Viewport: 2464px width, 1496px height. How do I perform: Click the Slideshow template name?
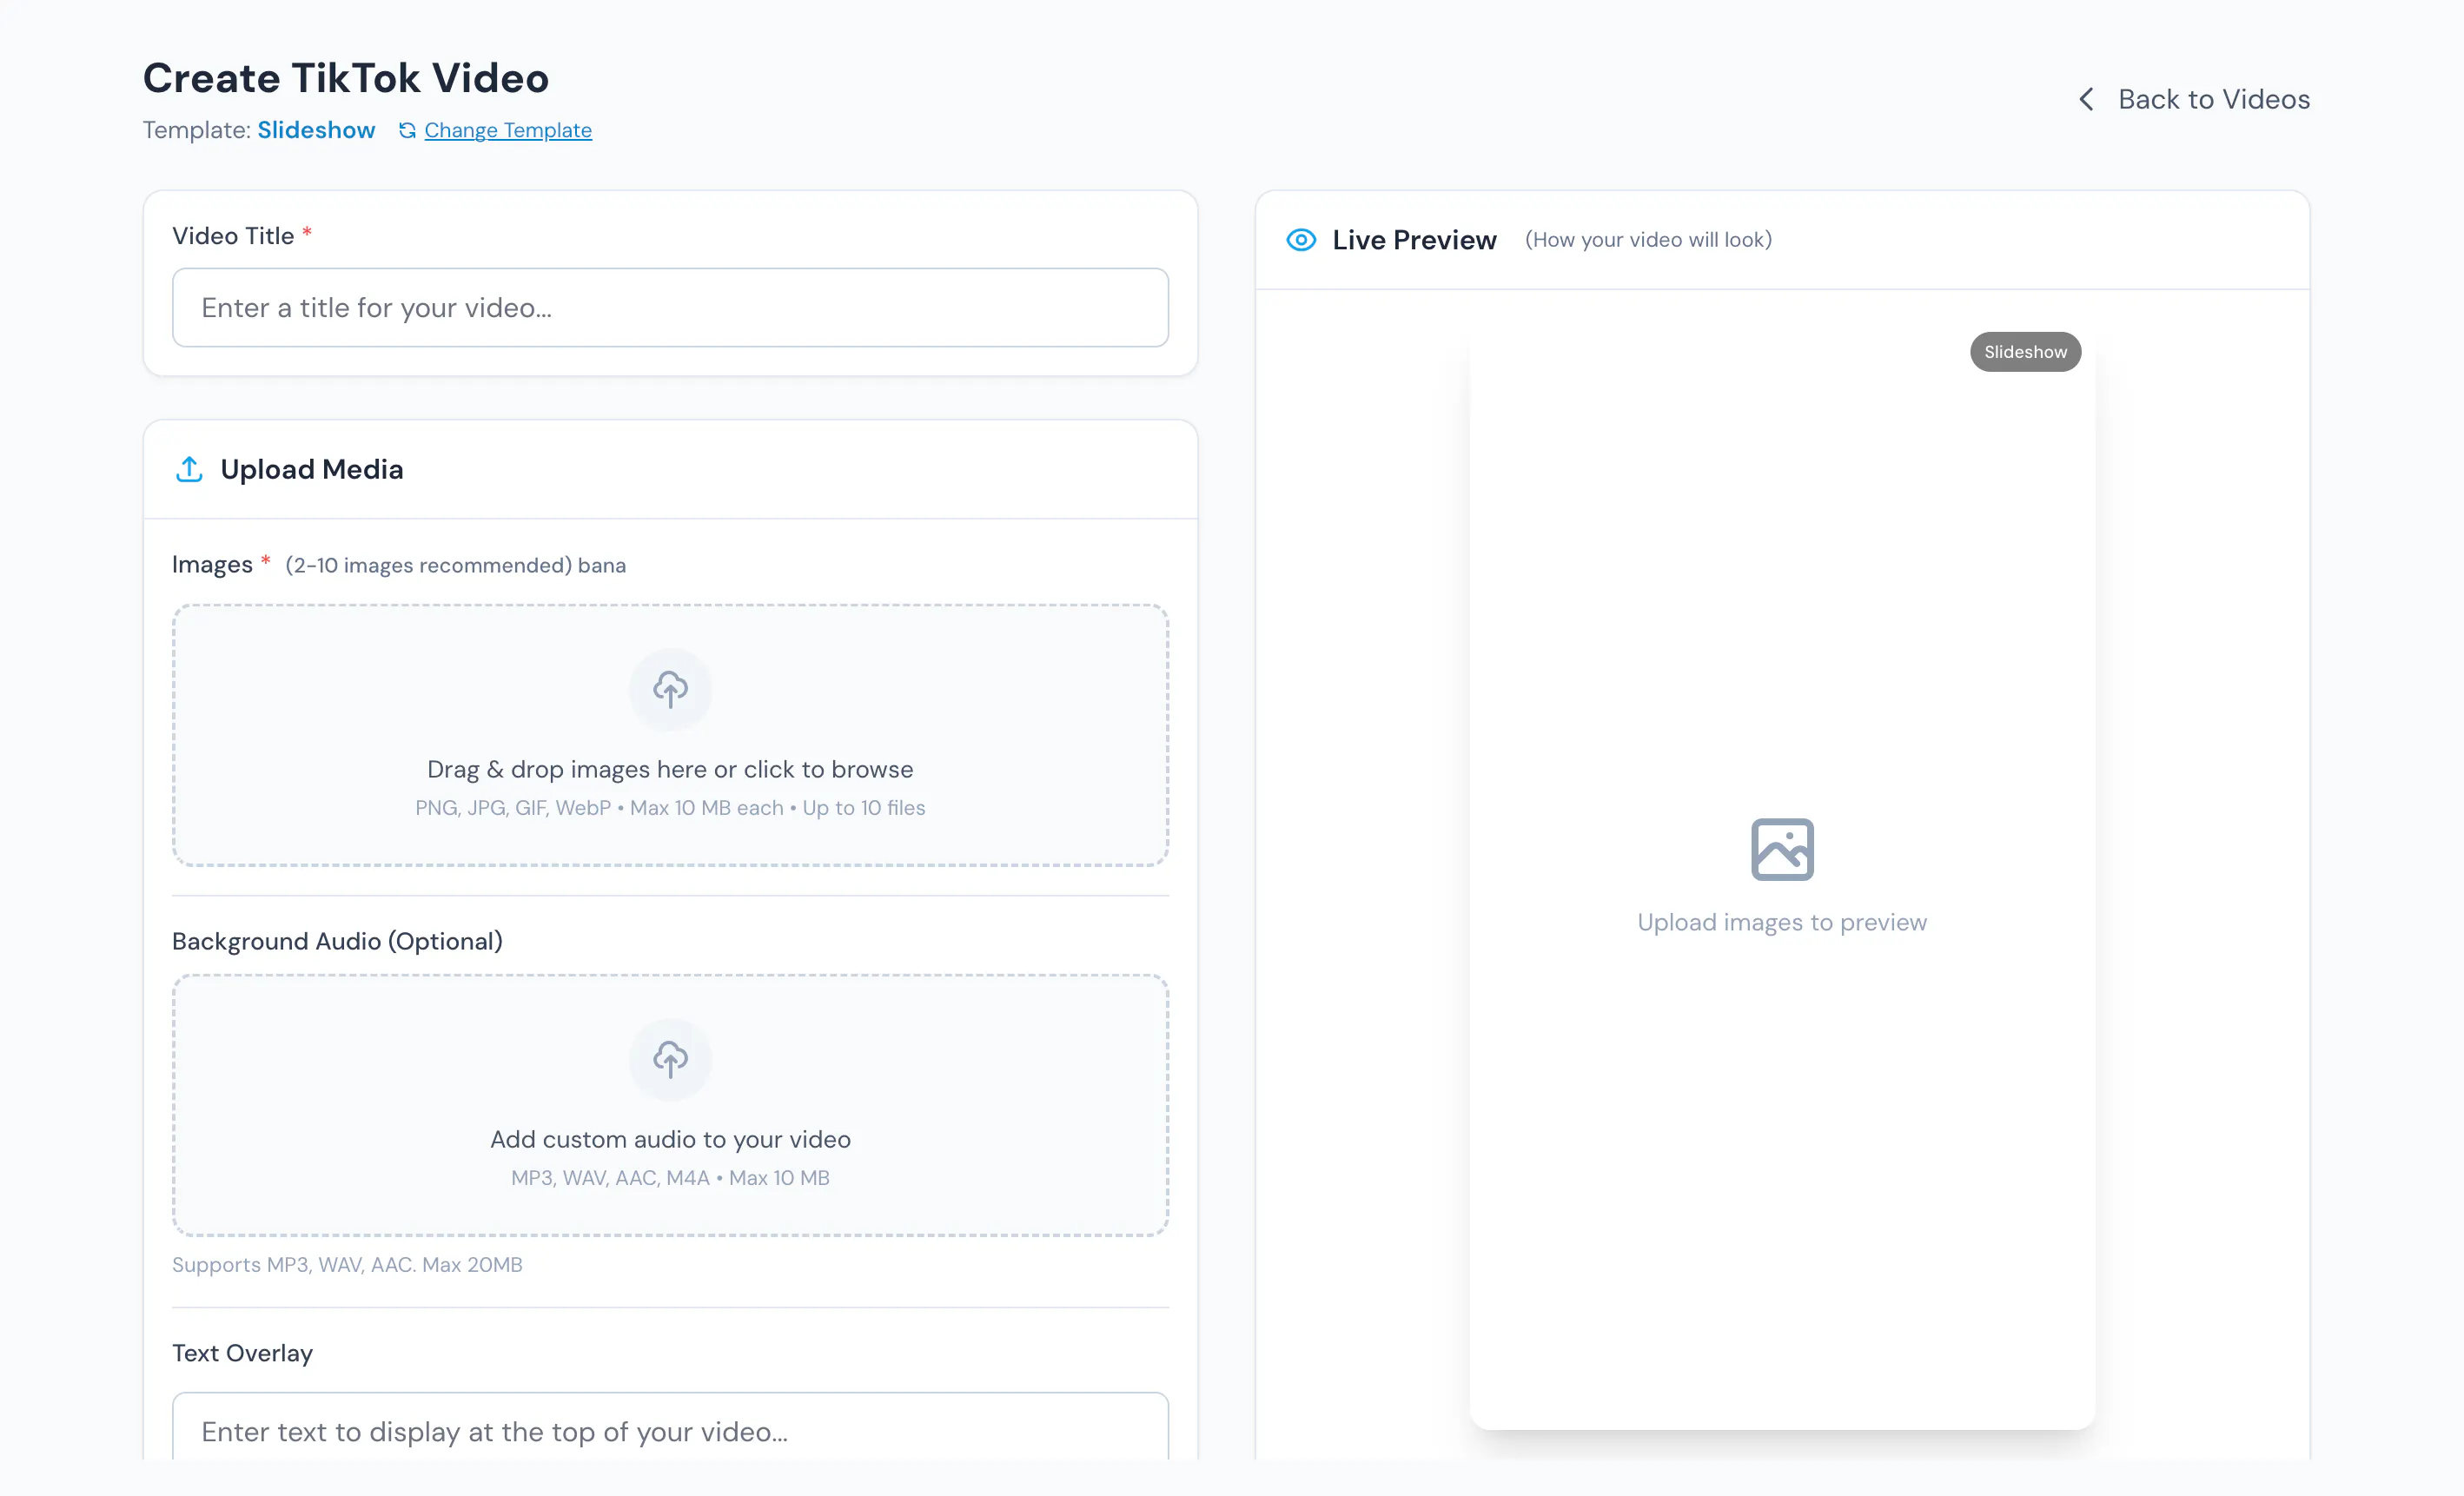(x=316, y=130)
